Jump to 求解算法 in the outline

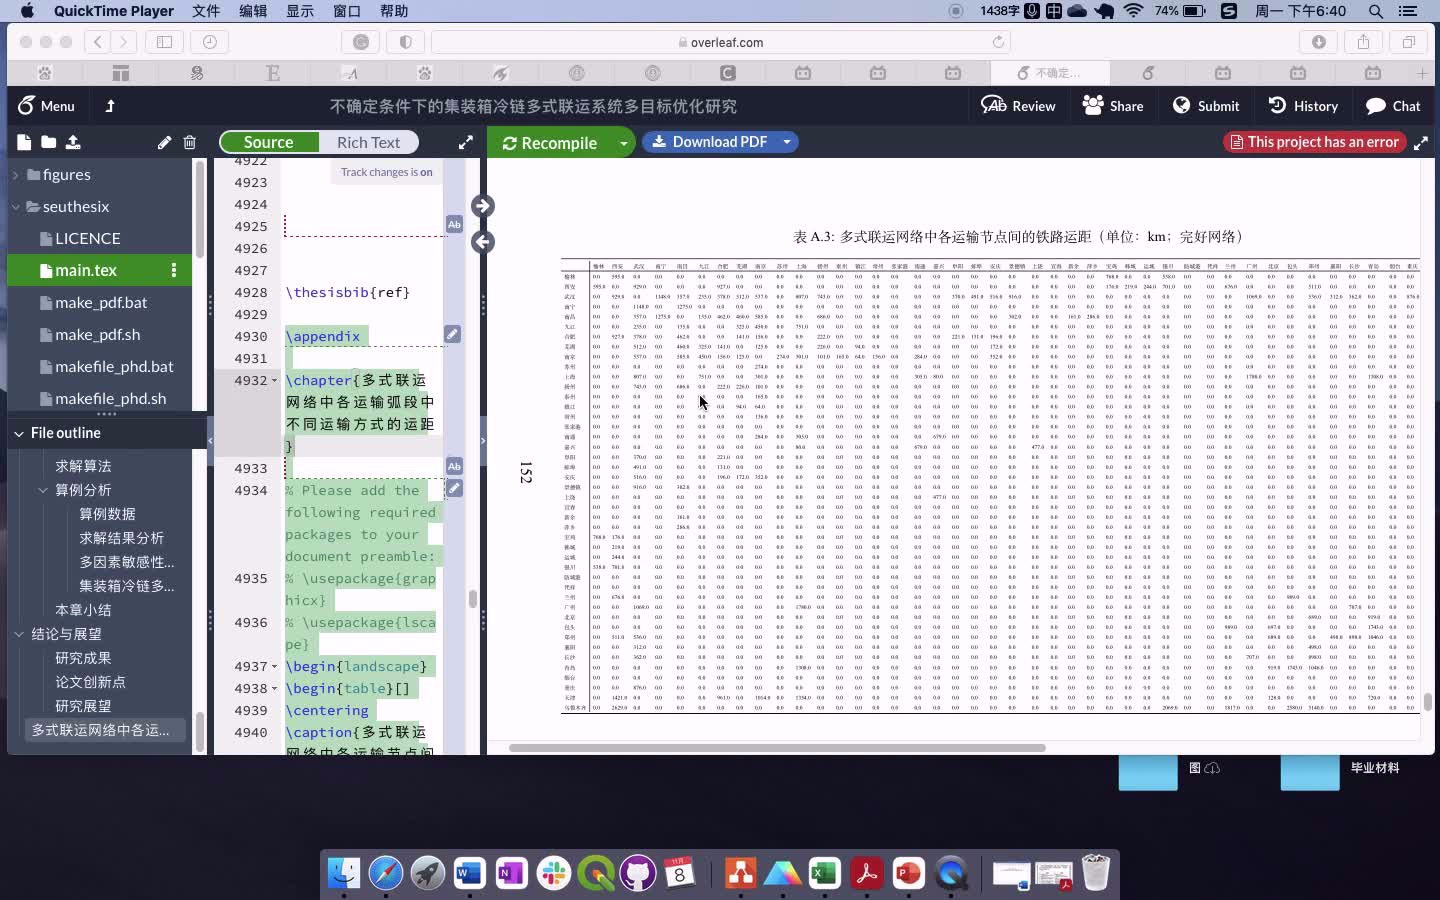[x=83, y=466]
